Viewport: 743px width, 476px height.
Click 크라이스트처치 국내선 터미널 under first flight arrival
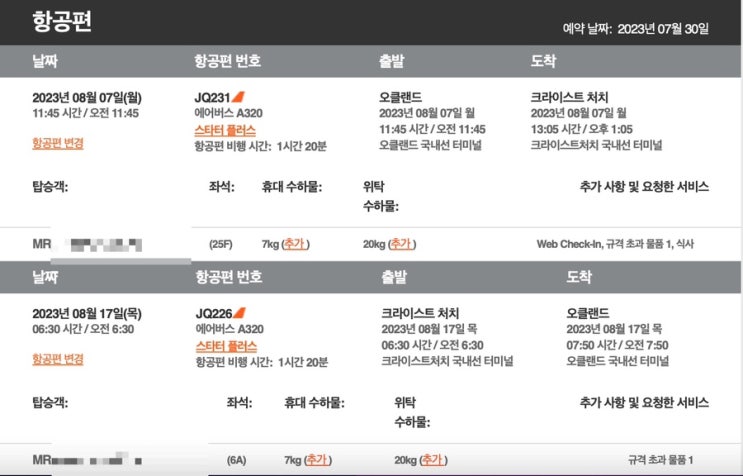[x=596, y=145]
